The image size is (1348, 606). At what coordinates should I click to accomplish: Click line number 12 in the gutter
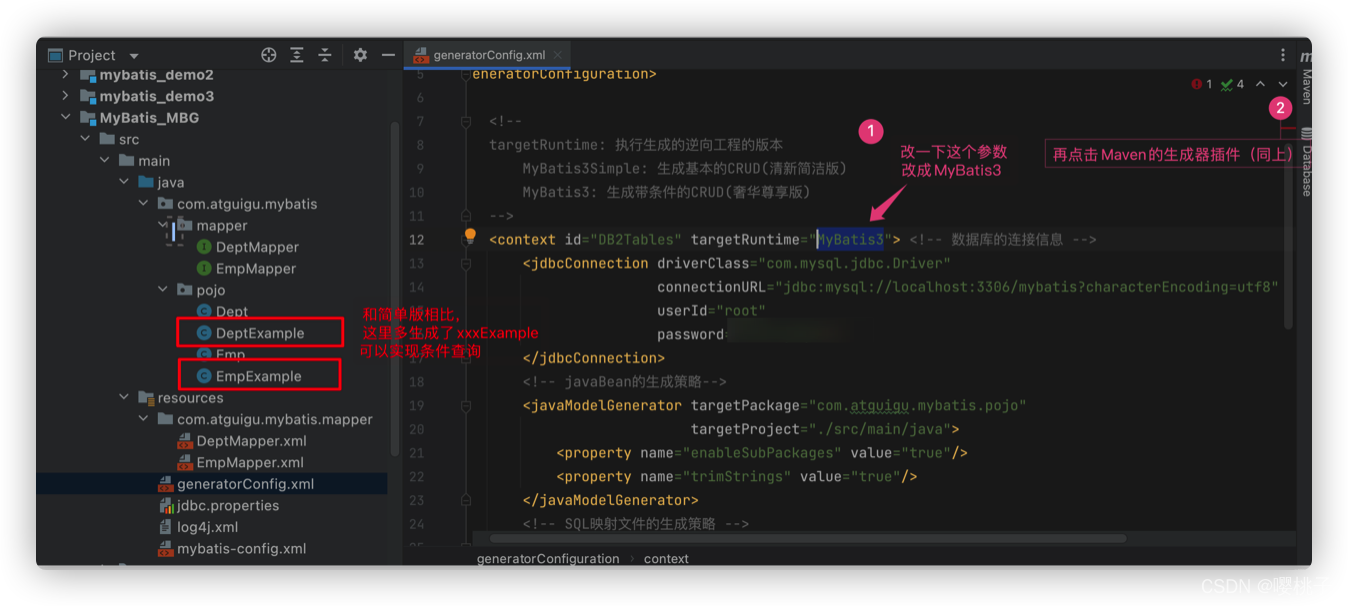416,239
